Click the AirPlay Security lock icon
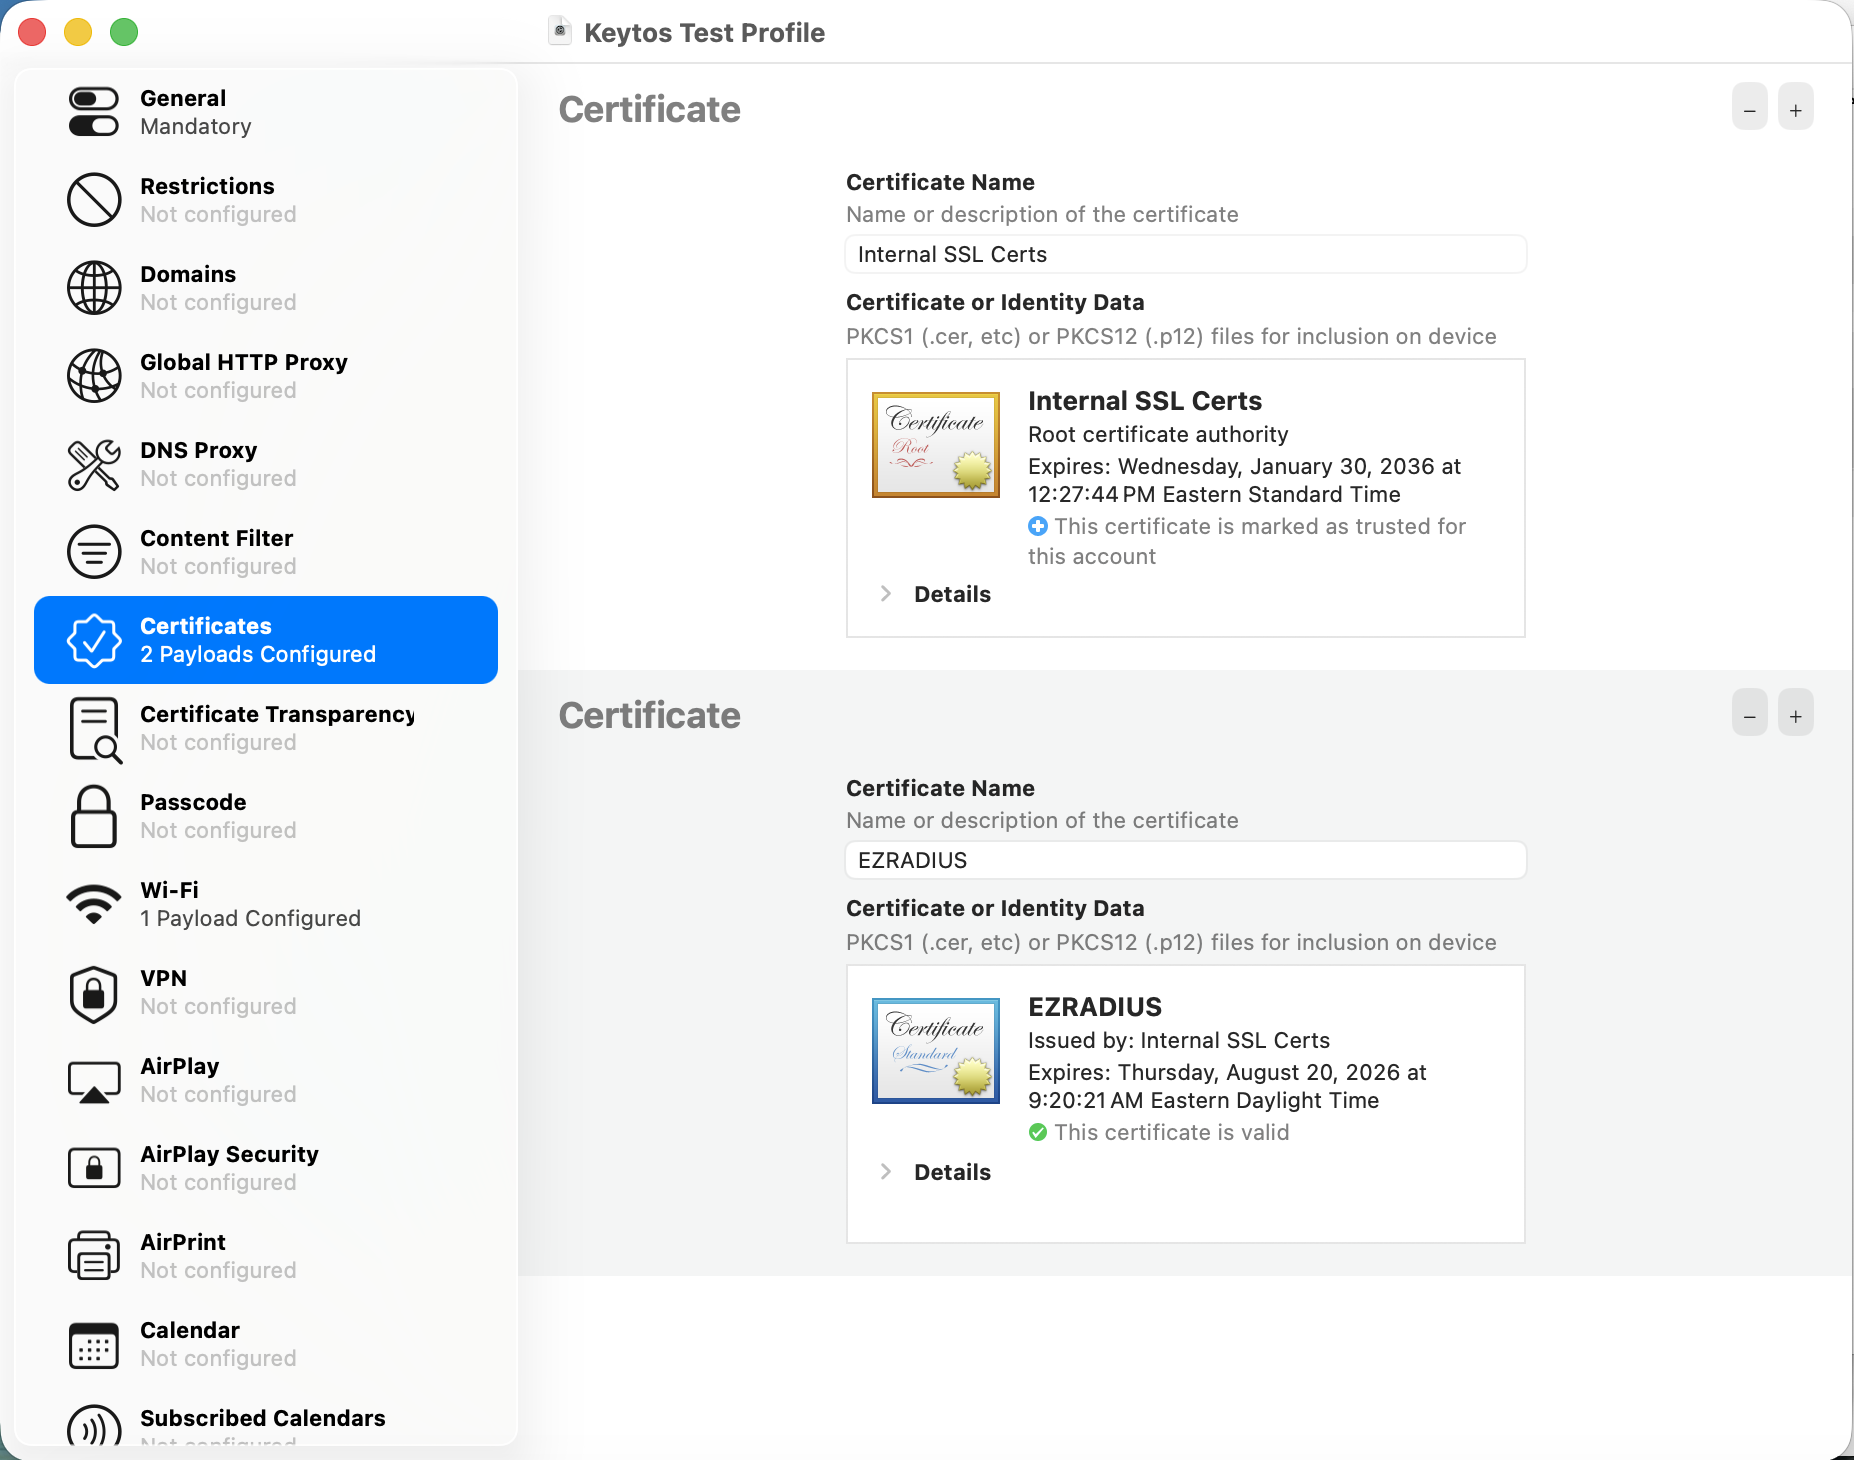The width and height of the screenshot is (1854, 1460). coord(94,1168)
